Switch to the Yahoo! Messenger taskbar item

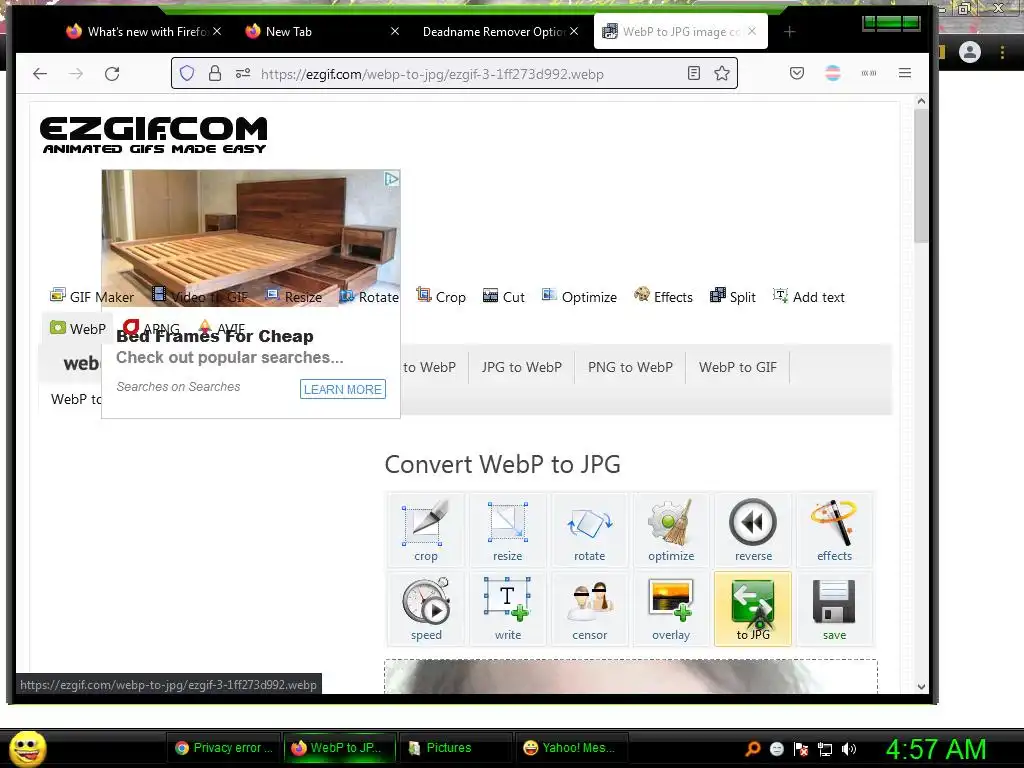pos(571,748)
